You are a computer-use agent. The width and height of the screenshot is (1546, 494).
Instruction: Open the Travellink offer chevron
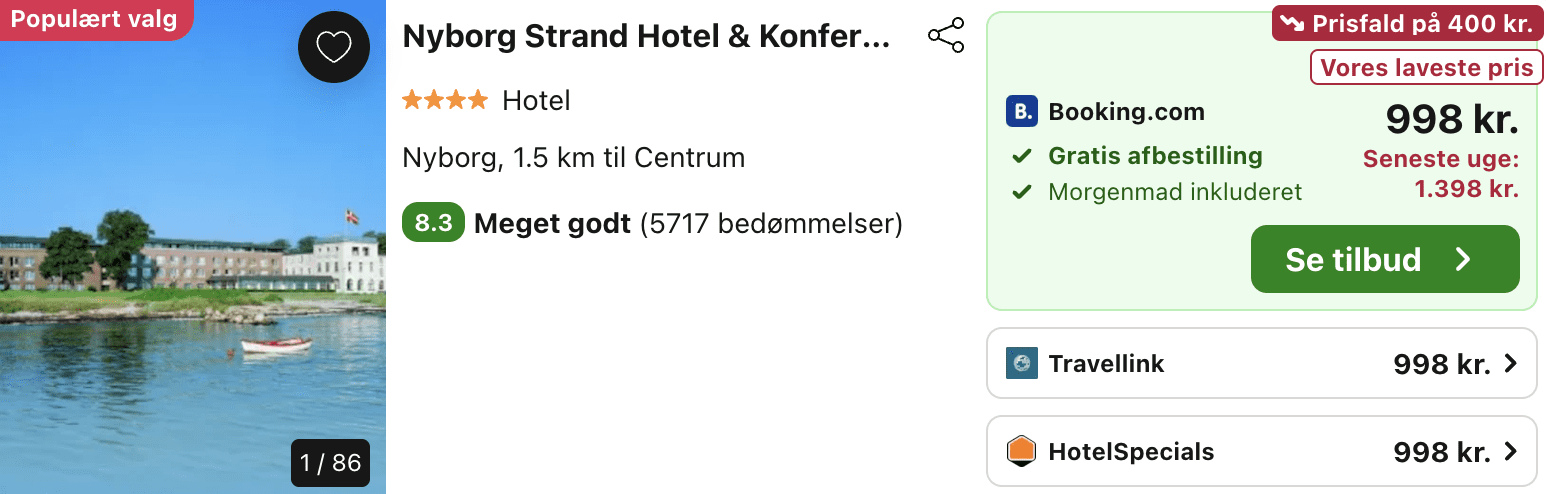(x=1510, y=363)
